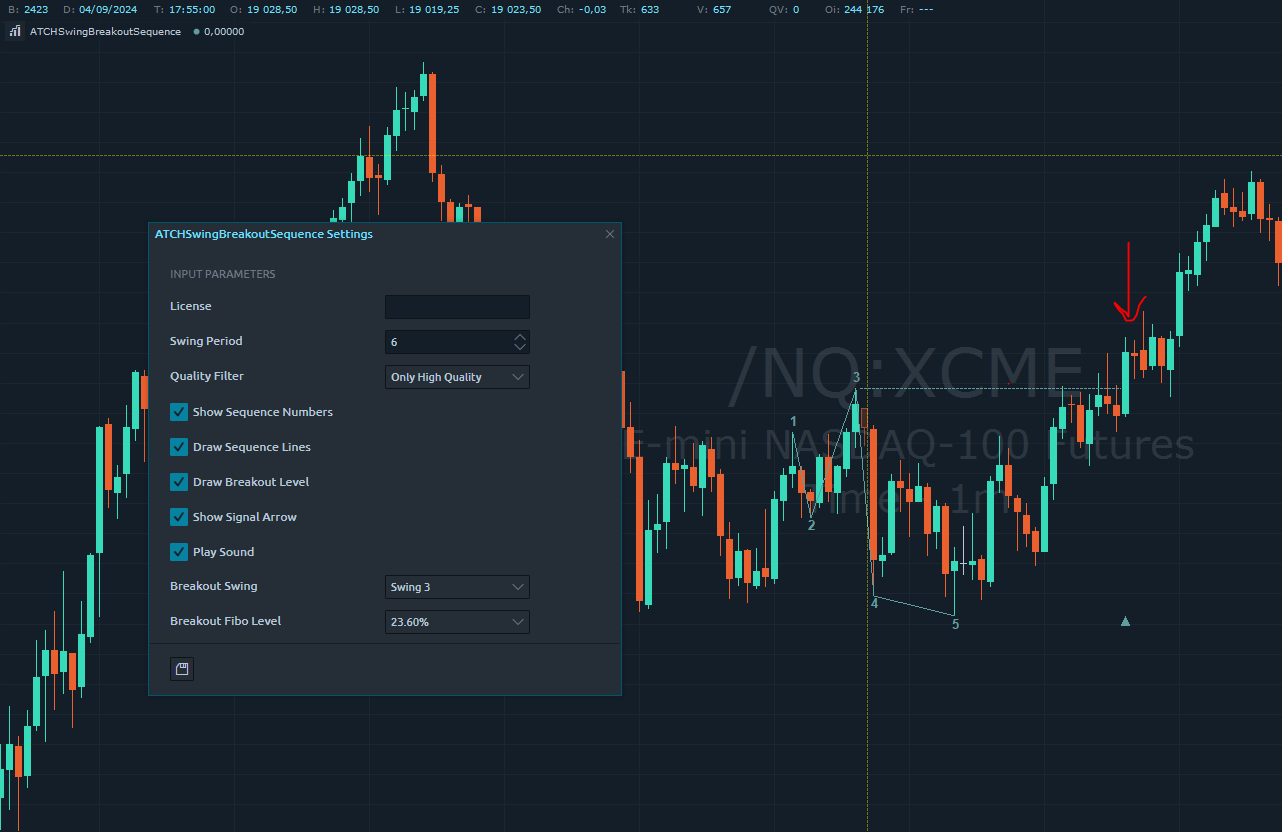The height and width of the screenshot is (832, 1282).
Task: Click the ATCHSwingBreakoutSequence indicator label
Action: (105, 31)
